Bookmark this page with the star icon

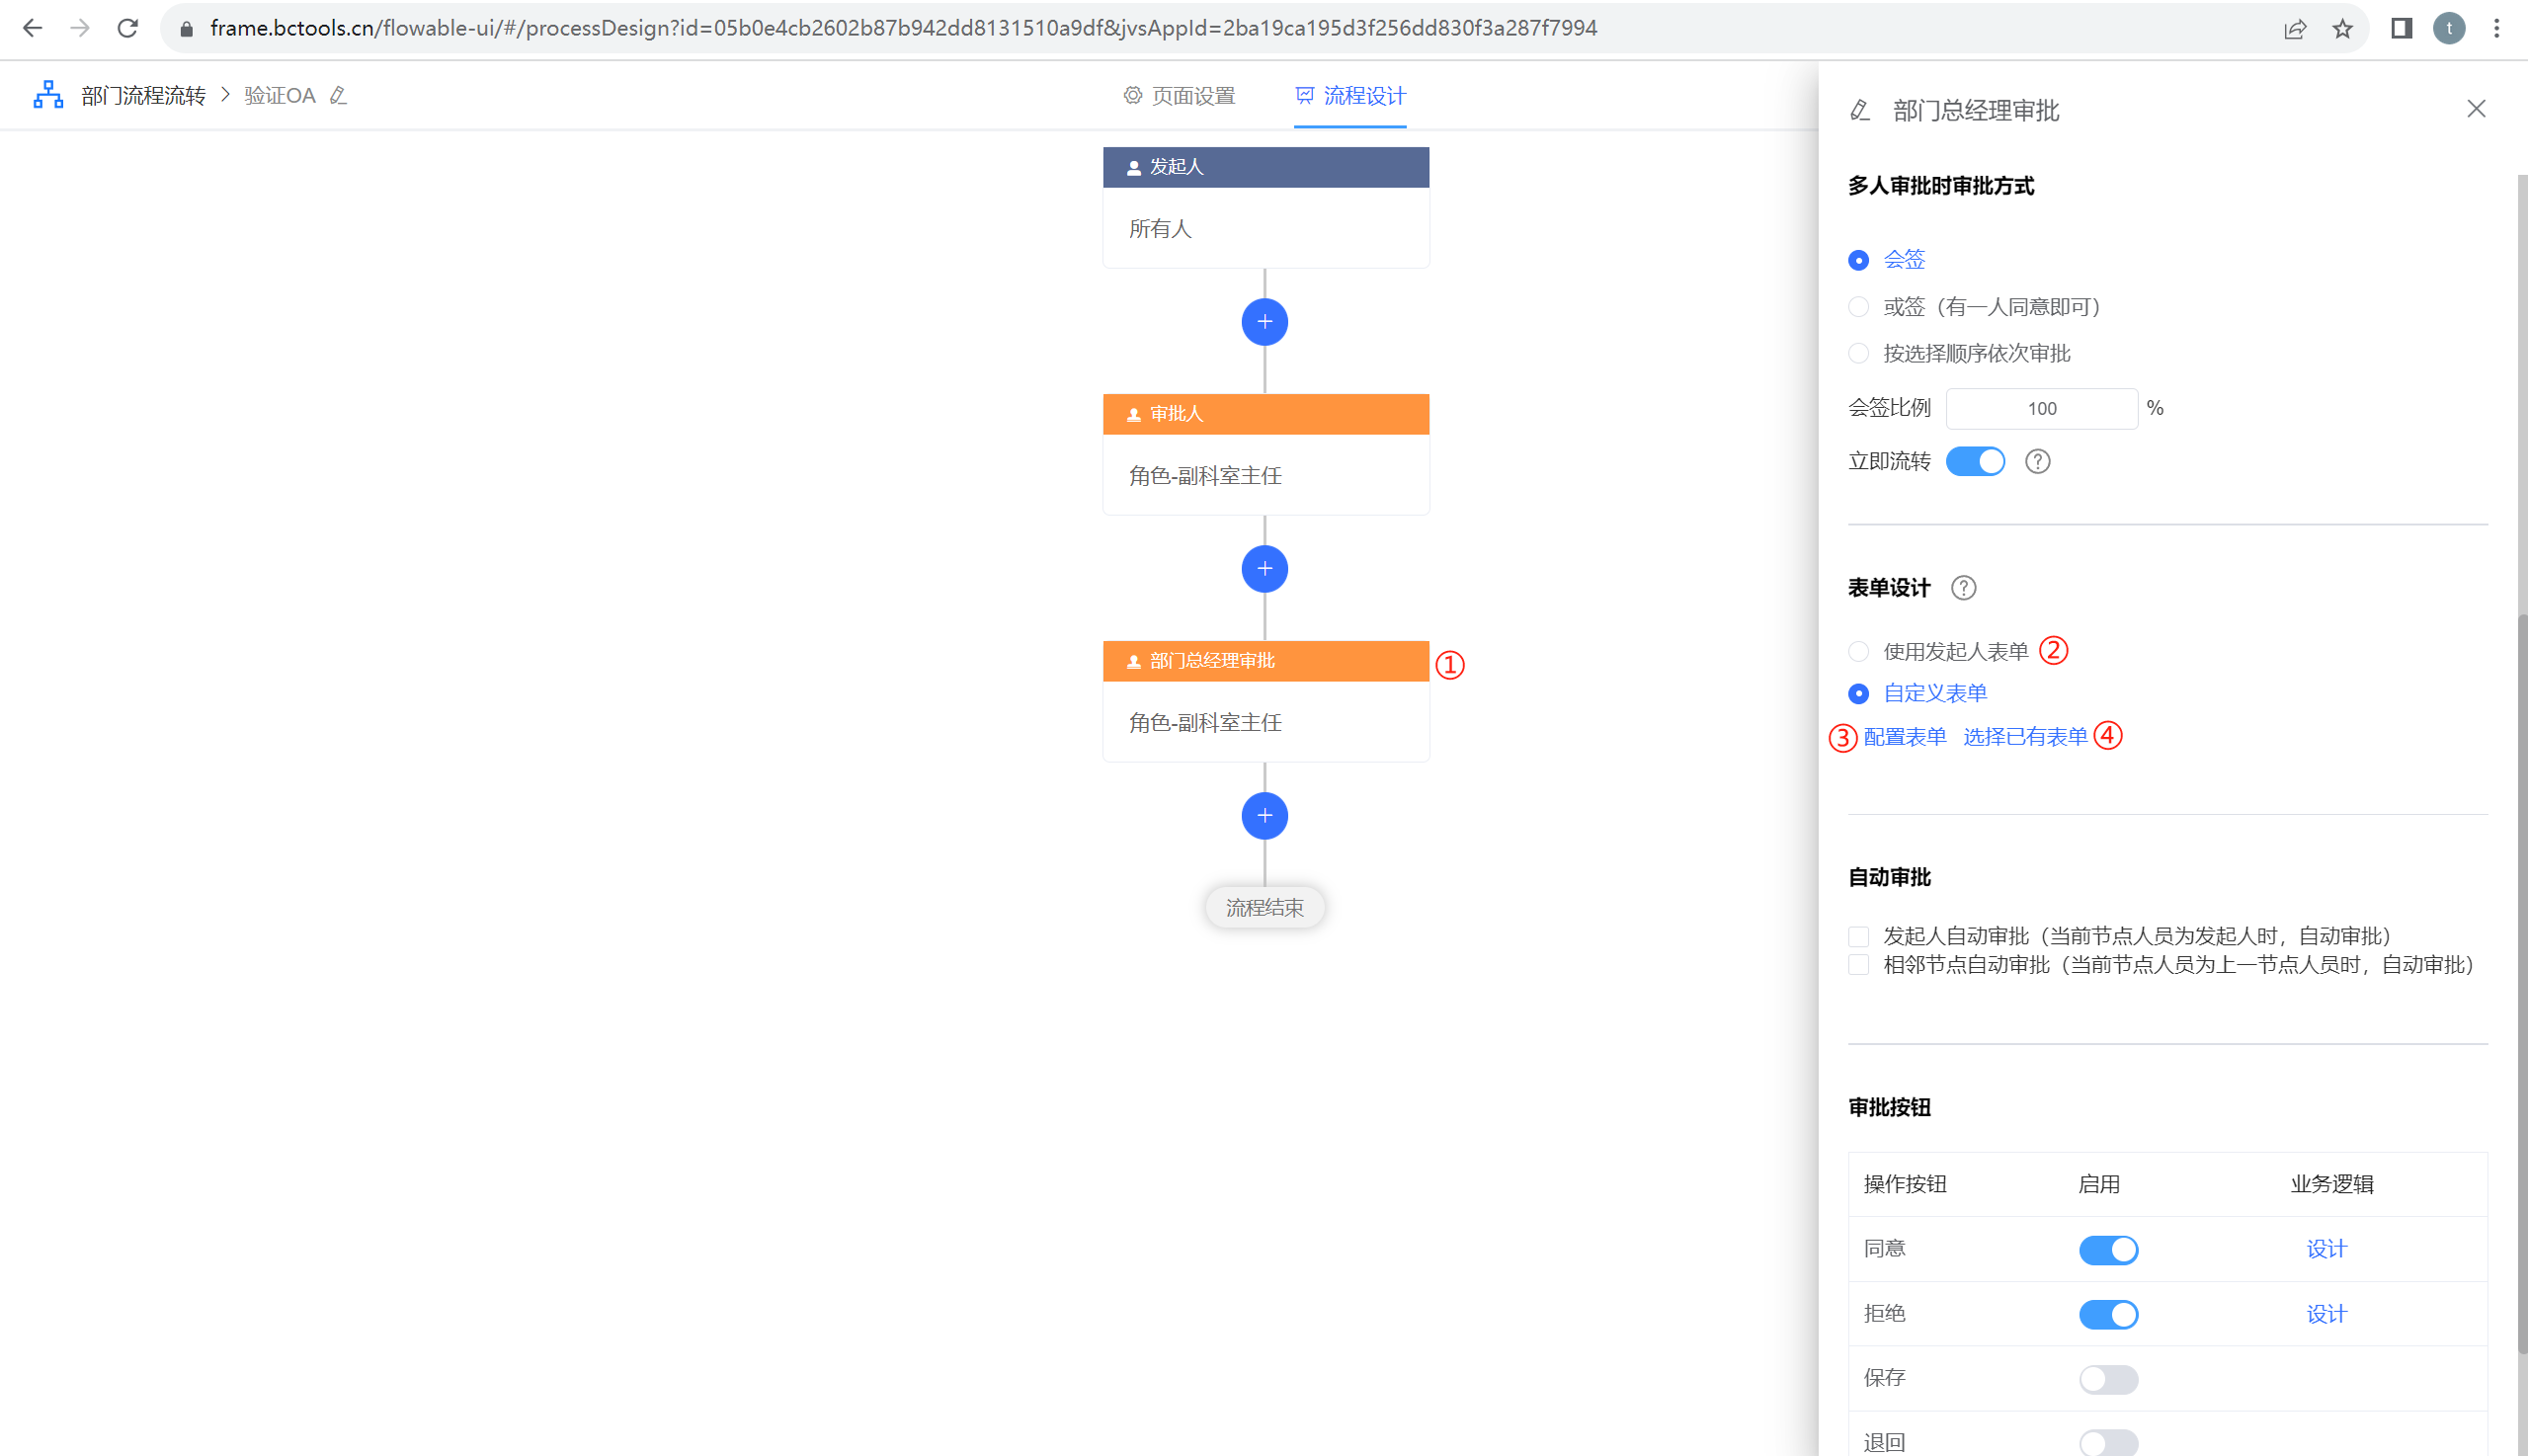pos(2342,28)
